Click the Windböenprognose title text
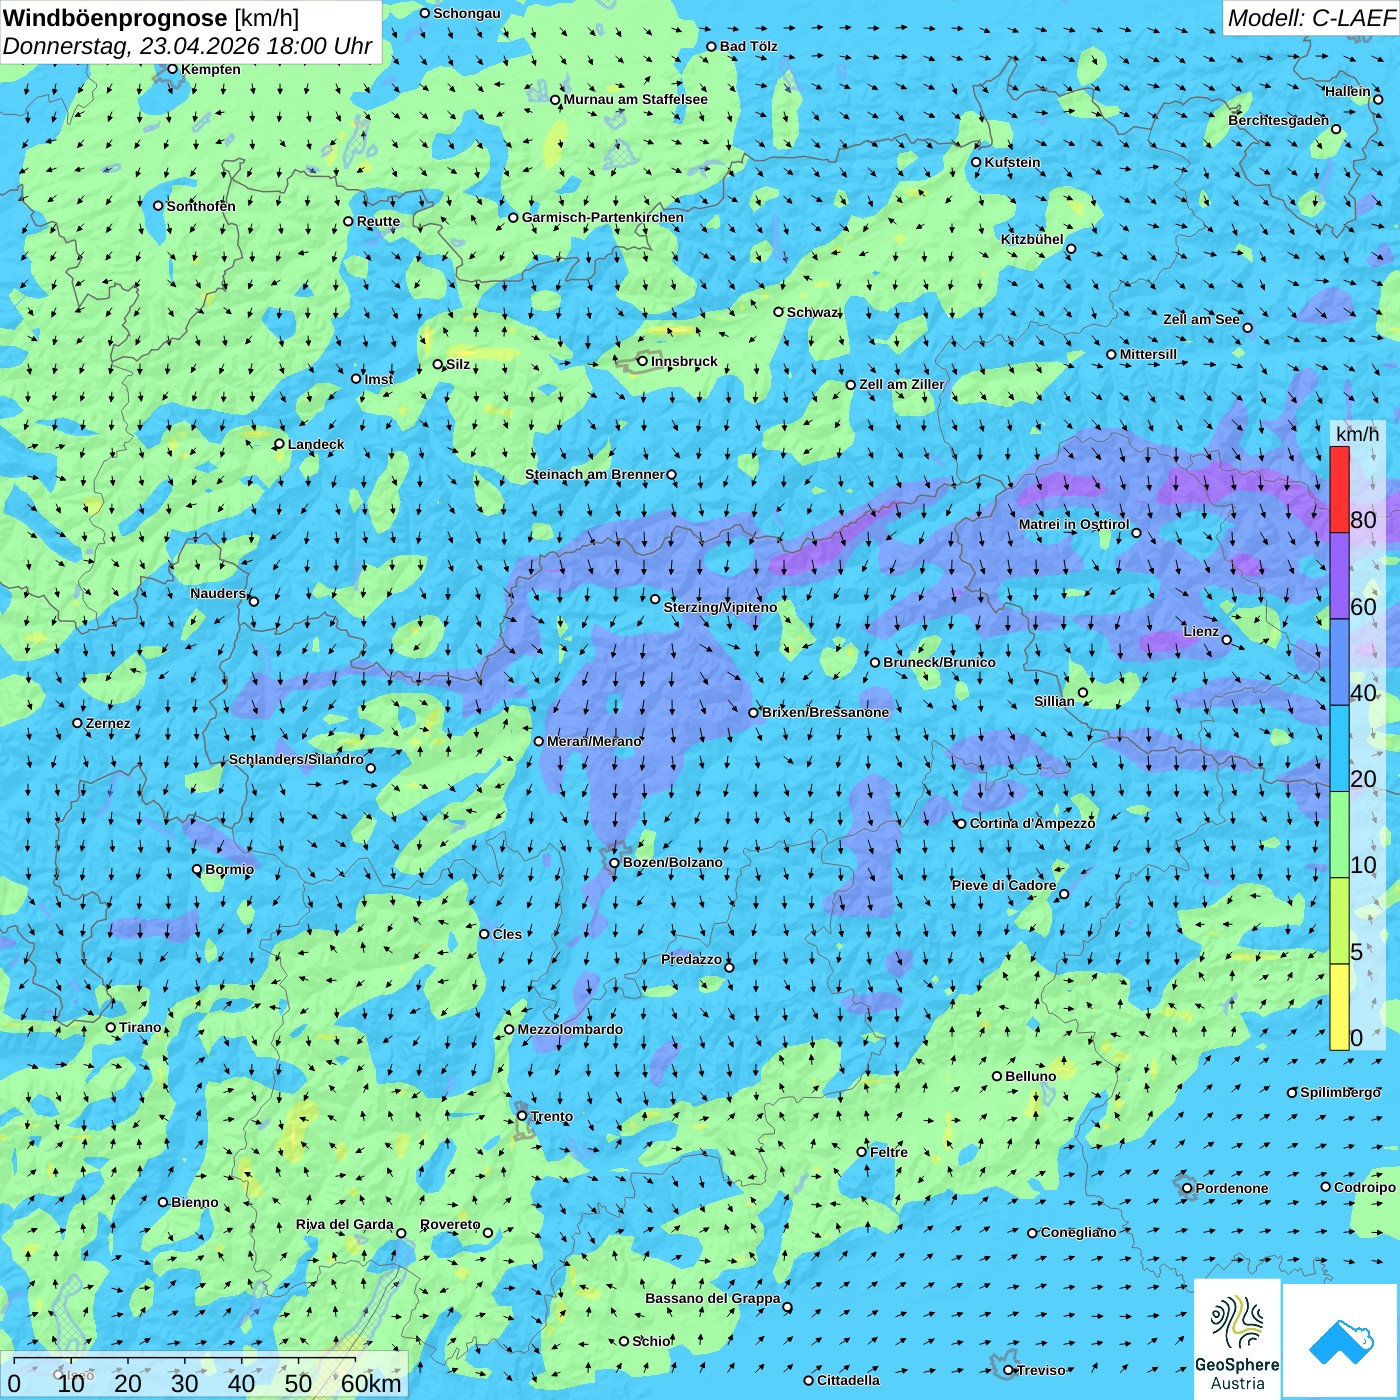The width and height of the screenshot is (1400, 1400). click(116, 18)
